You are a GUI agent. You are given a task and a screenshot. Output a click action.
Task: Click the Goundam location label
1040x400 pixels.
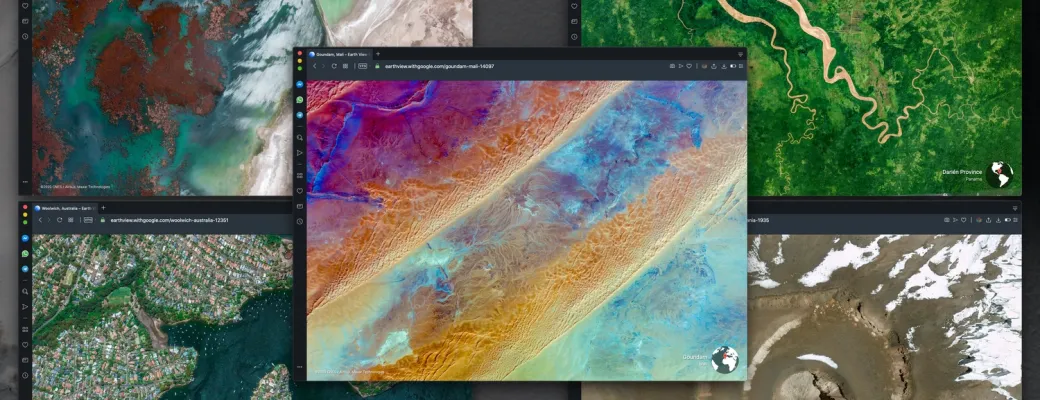[x=695, y=358]
